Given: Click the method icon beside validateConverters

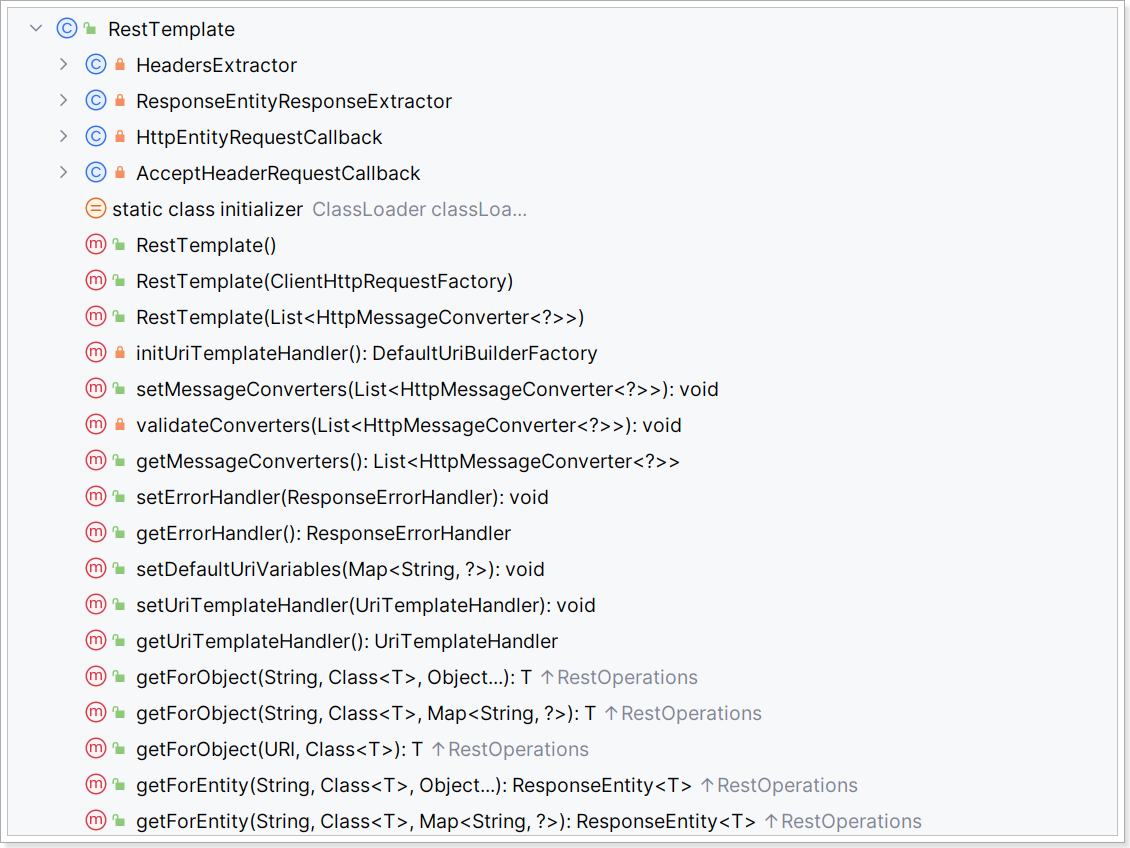Looking at the screenshot, I should coord(96,425).
